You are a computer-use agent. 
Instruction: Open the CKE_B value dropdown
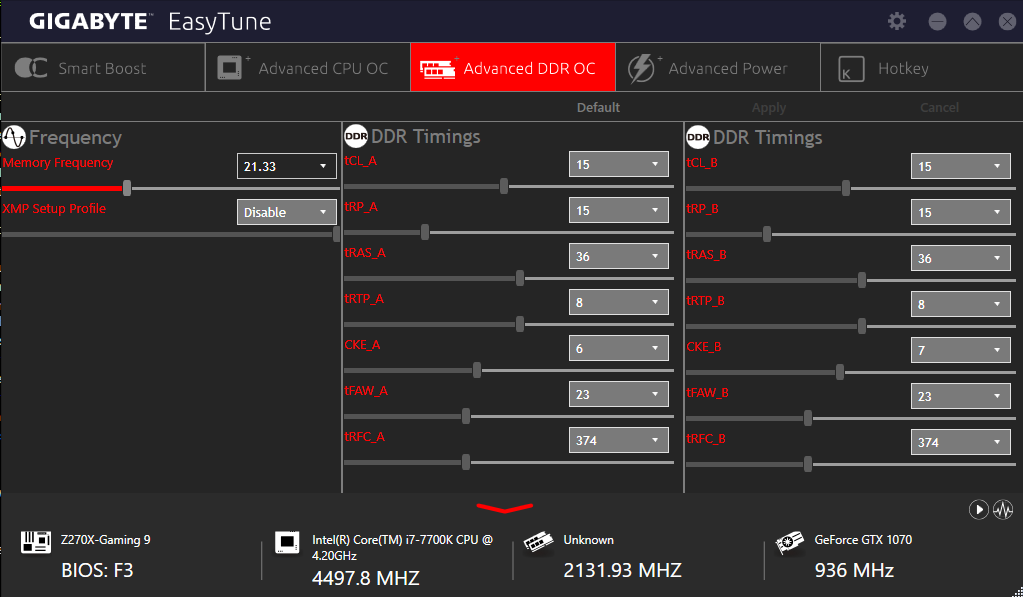click(x=960, y=350)
